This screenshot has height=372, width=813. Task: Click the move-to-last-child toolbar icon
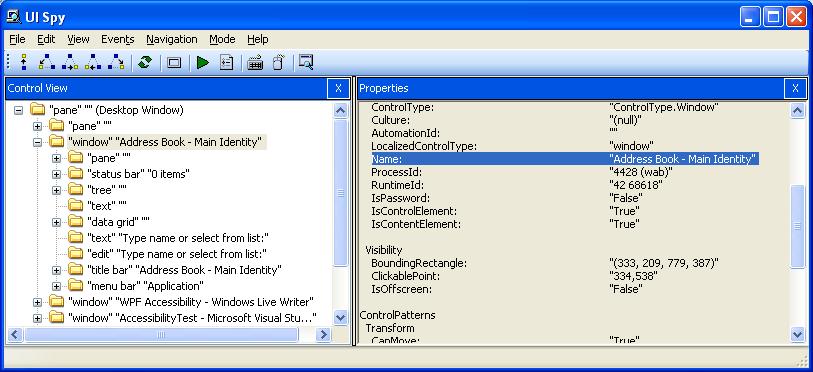tap(116, 63)
